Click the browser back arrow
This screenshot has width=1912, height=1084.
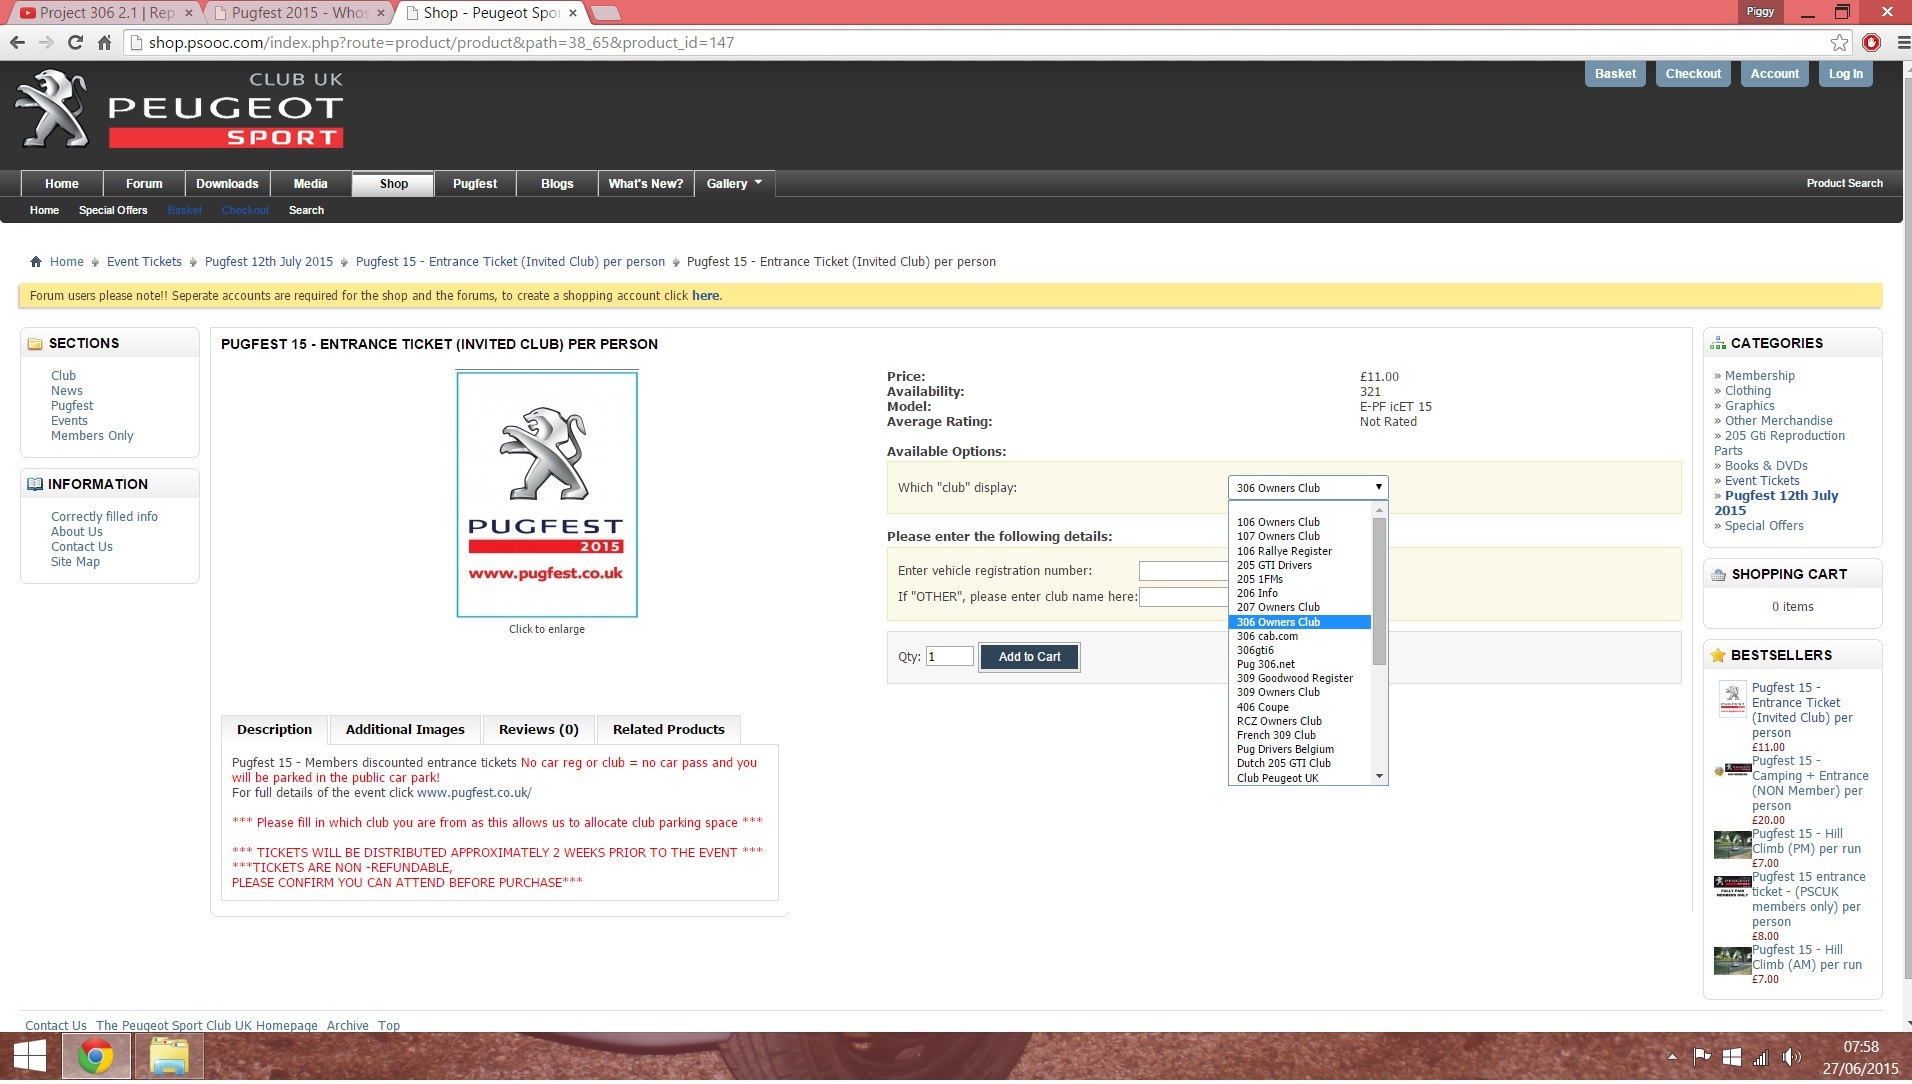[x=17, y=42]
